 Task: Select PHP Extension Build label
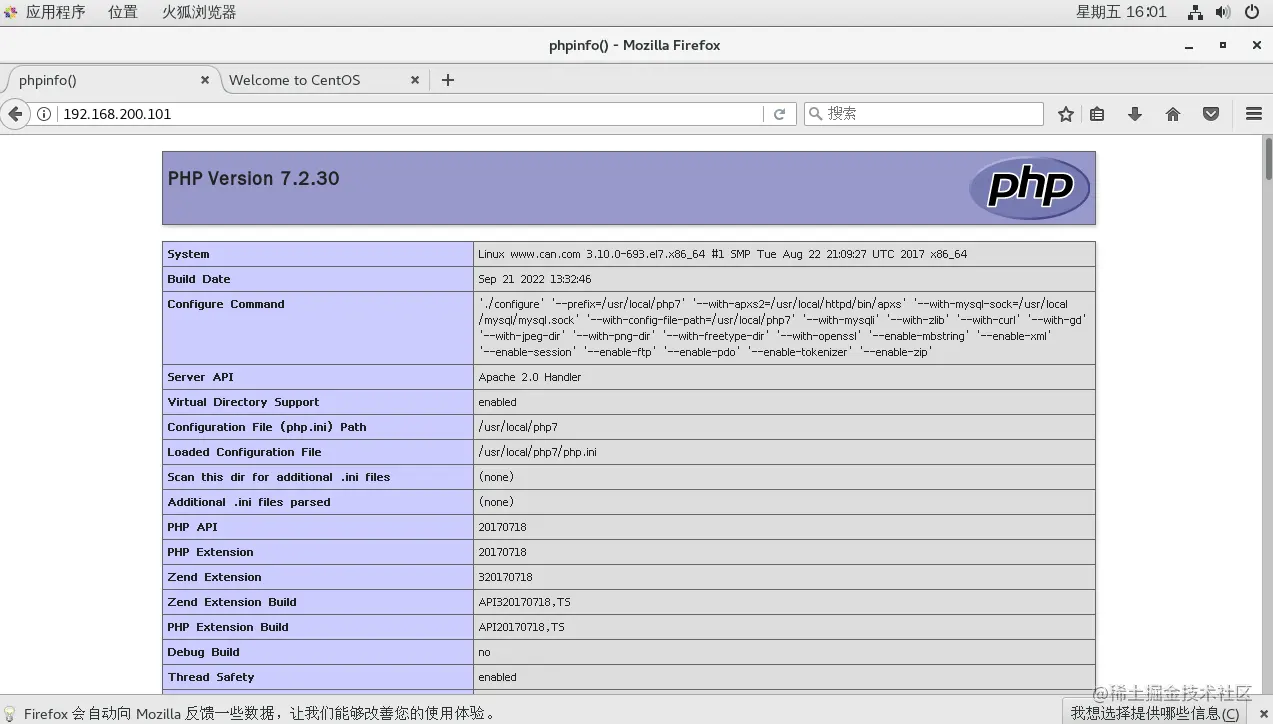[228, 627]
